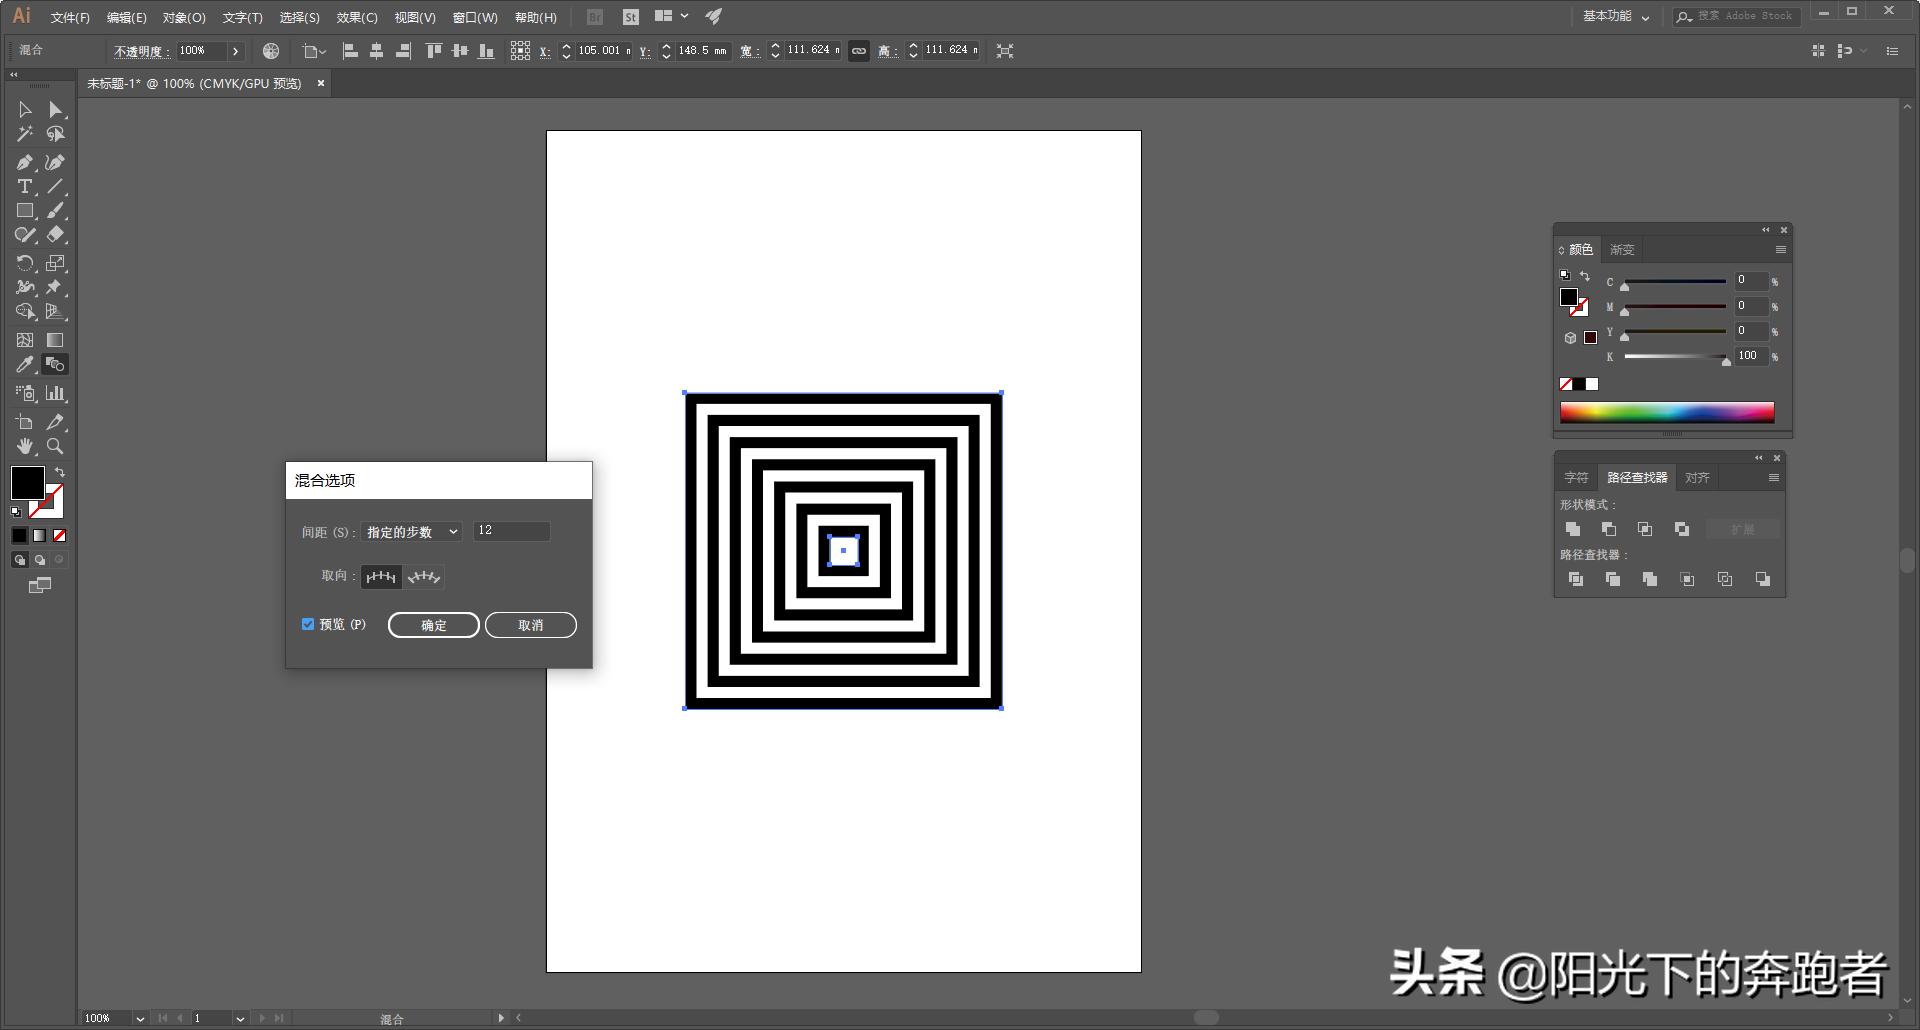Select the Type tool
Viewport: 1920px width, 1030px height.
[23, 186]
